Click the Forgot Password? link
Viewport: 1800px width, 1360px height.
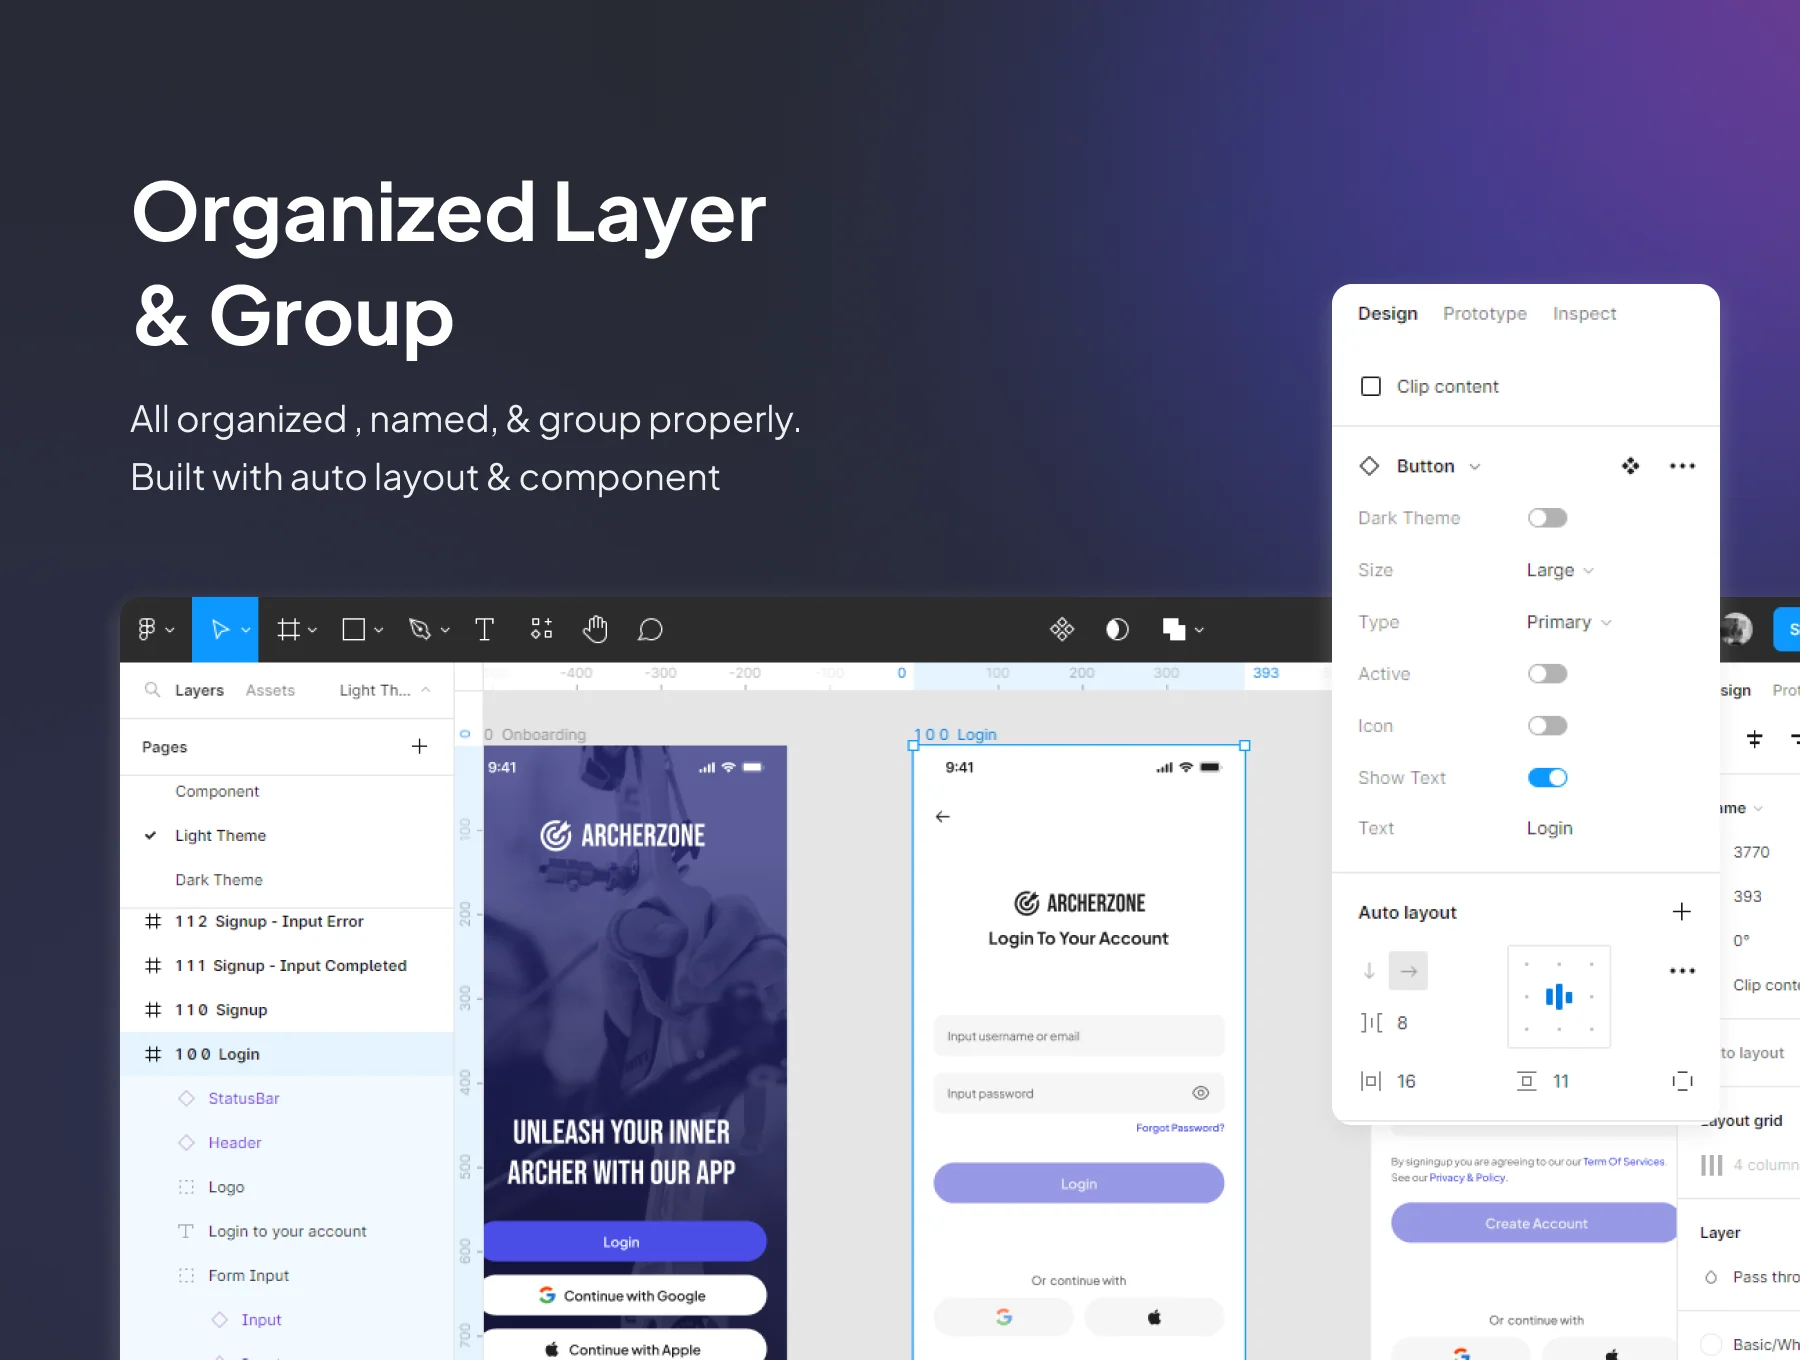1180,1128
